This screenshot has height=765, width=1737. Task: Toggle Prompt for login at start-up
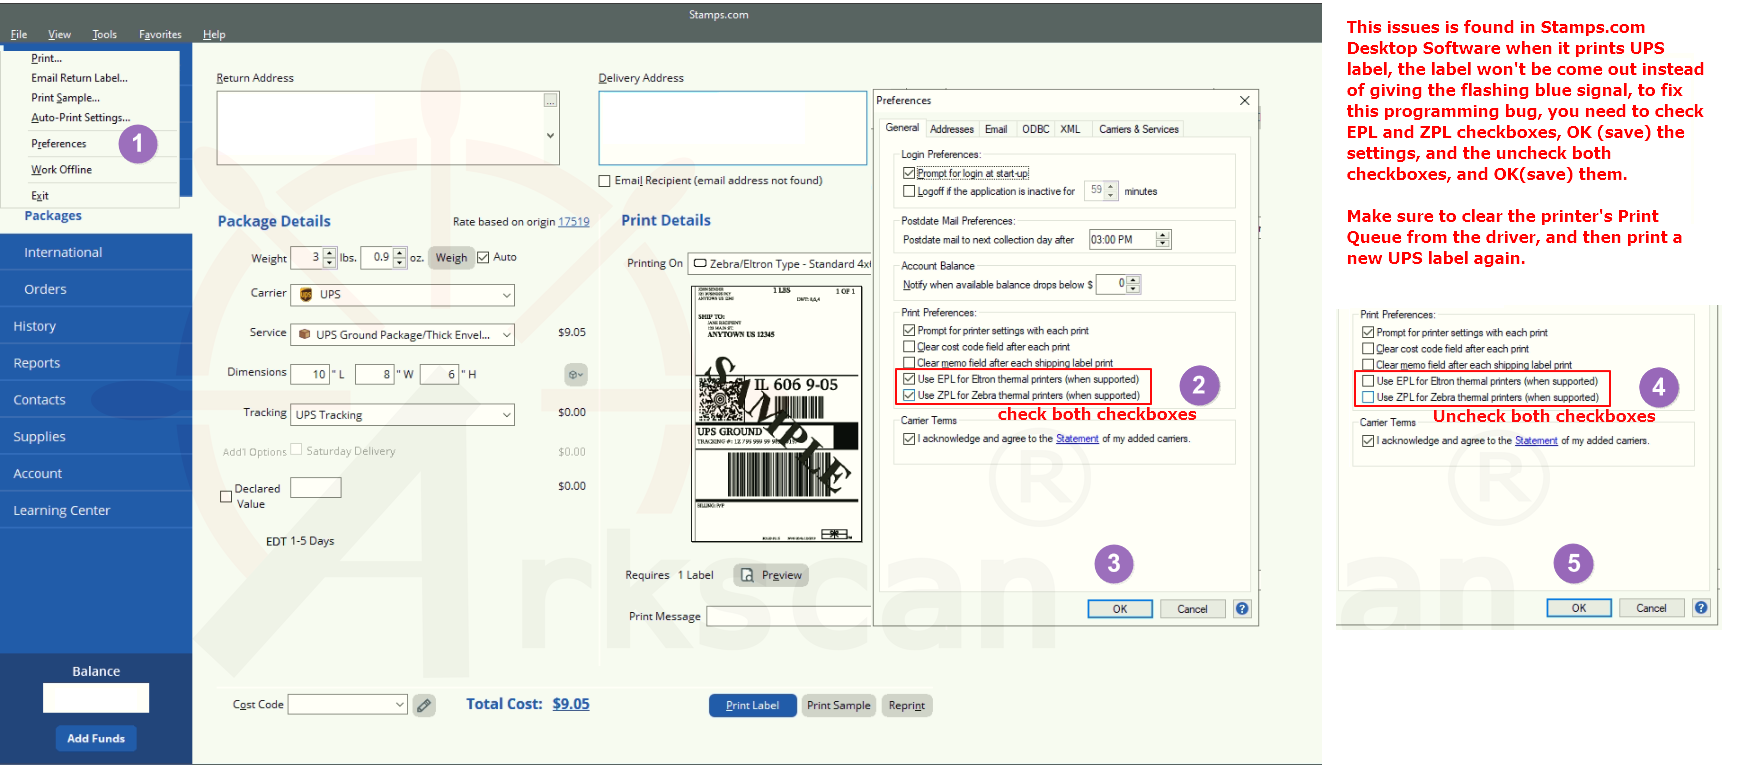[x=909, y=173]
